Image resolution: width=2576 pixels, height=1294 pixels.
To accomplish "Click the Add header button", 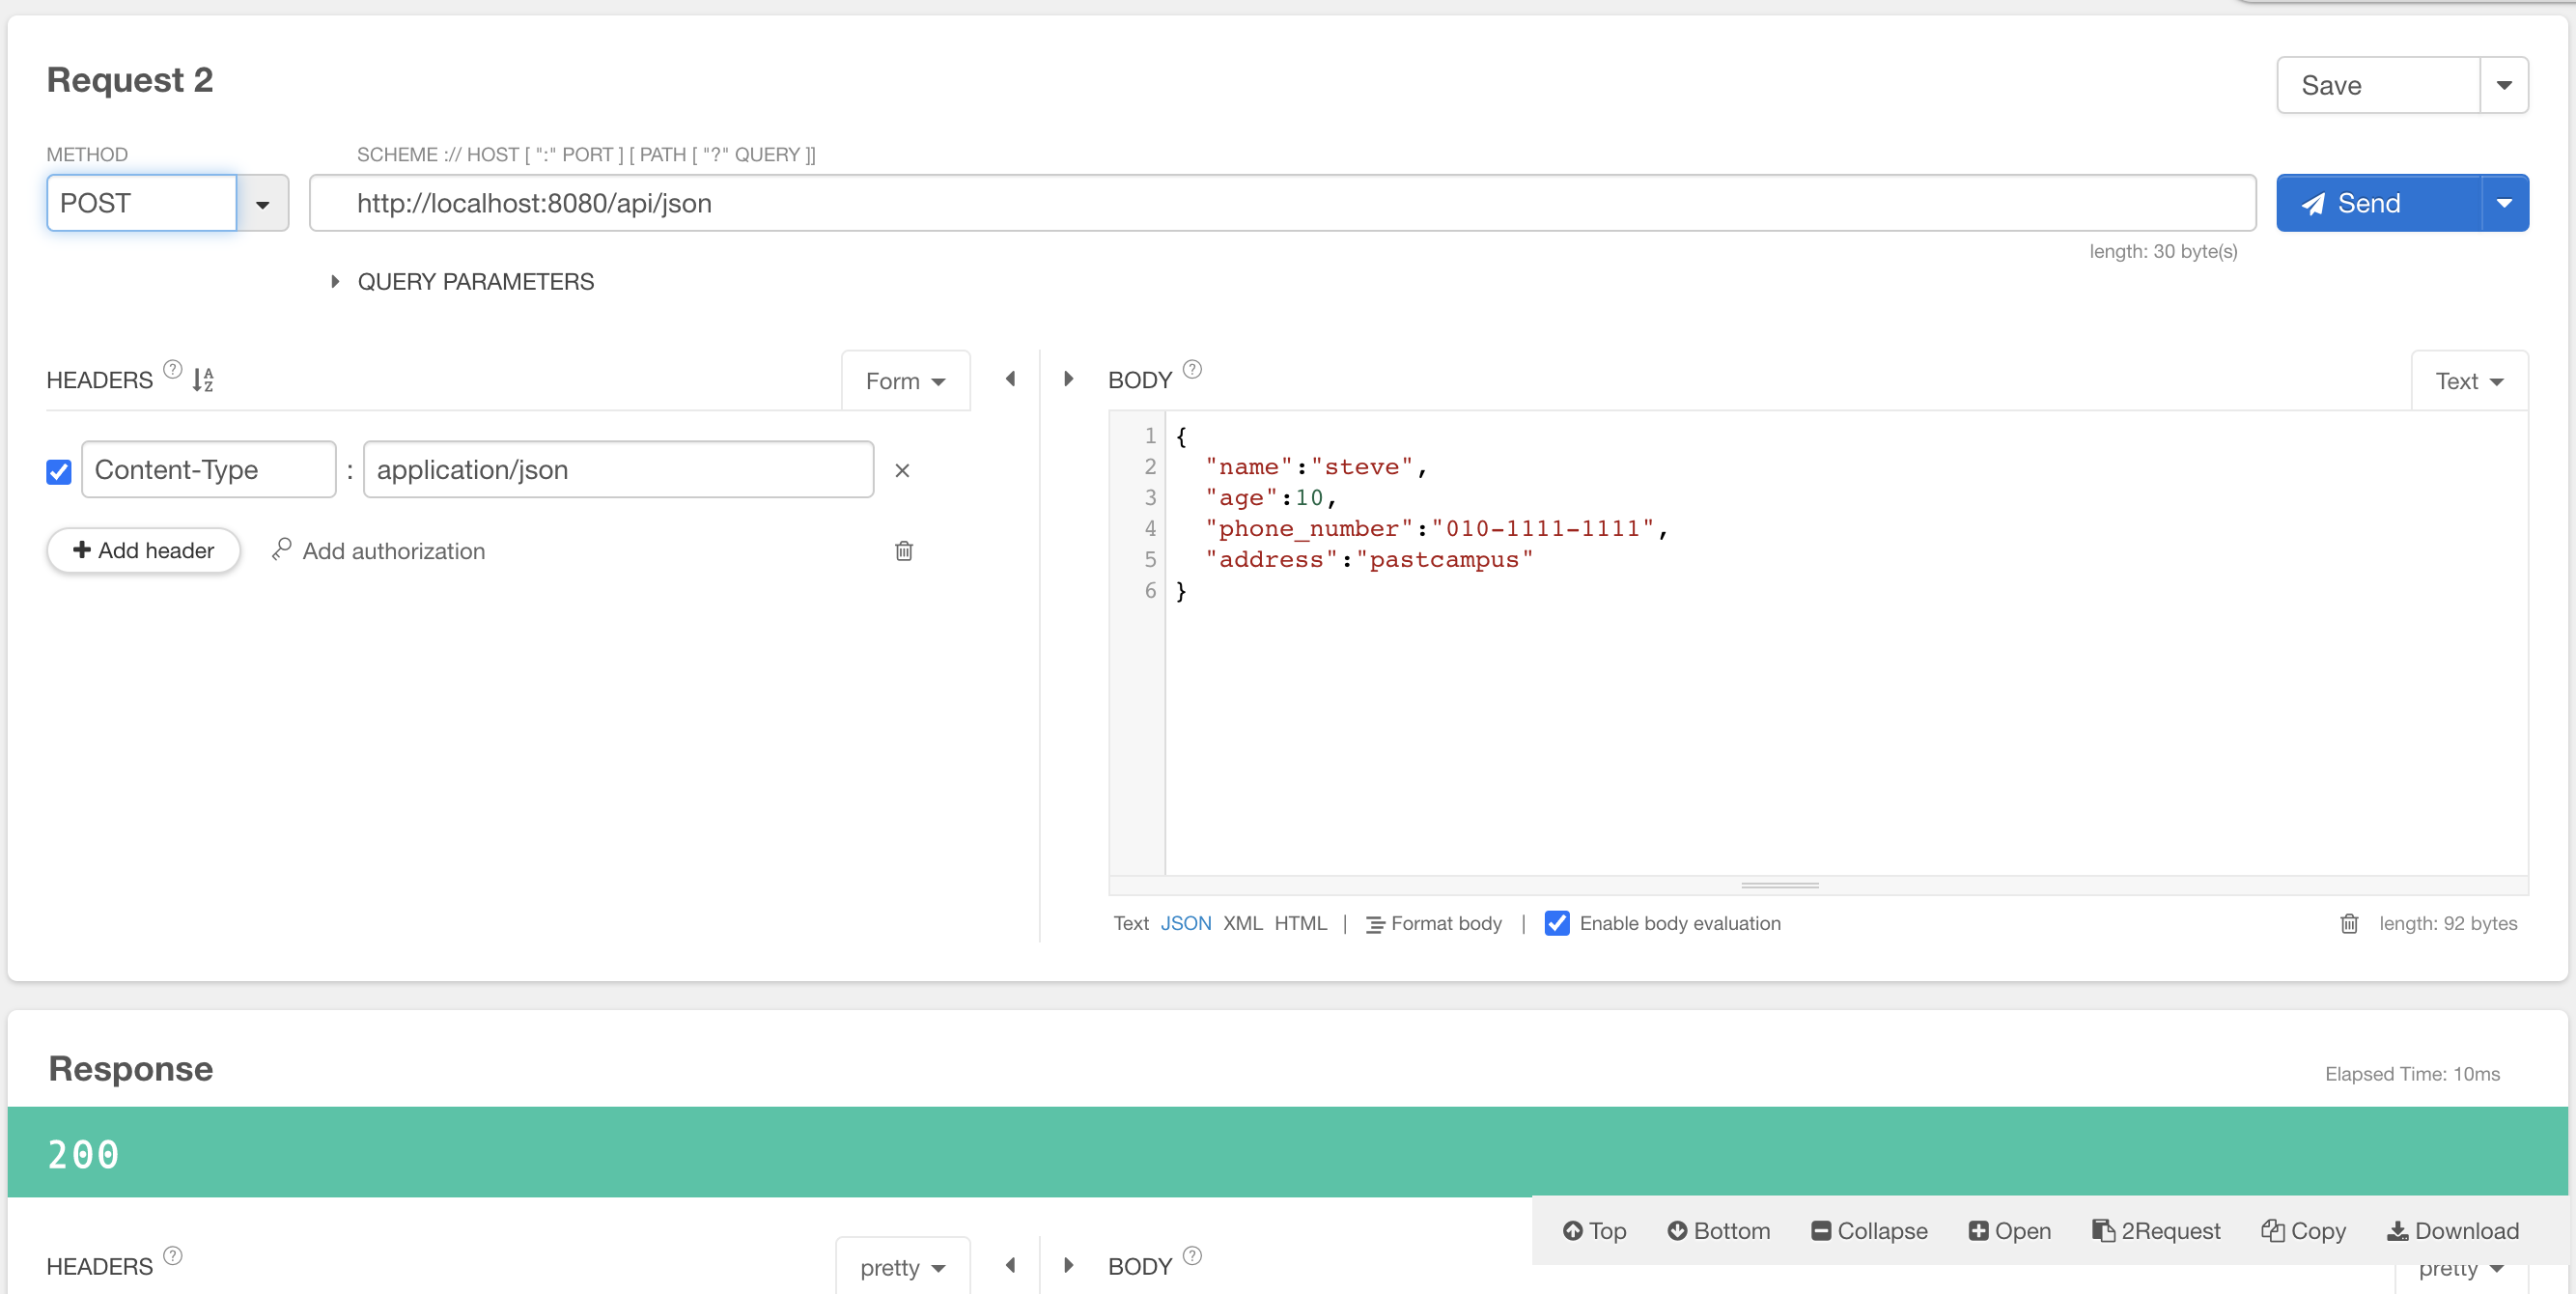I will [x=143, y=551].
